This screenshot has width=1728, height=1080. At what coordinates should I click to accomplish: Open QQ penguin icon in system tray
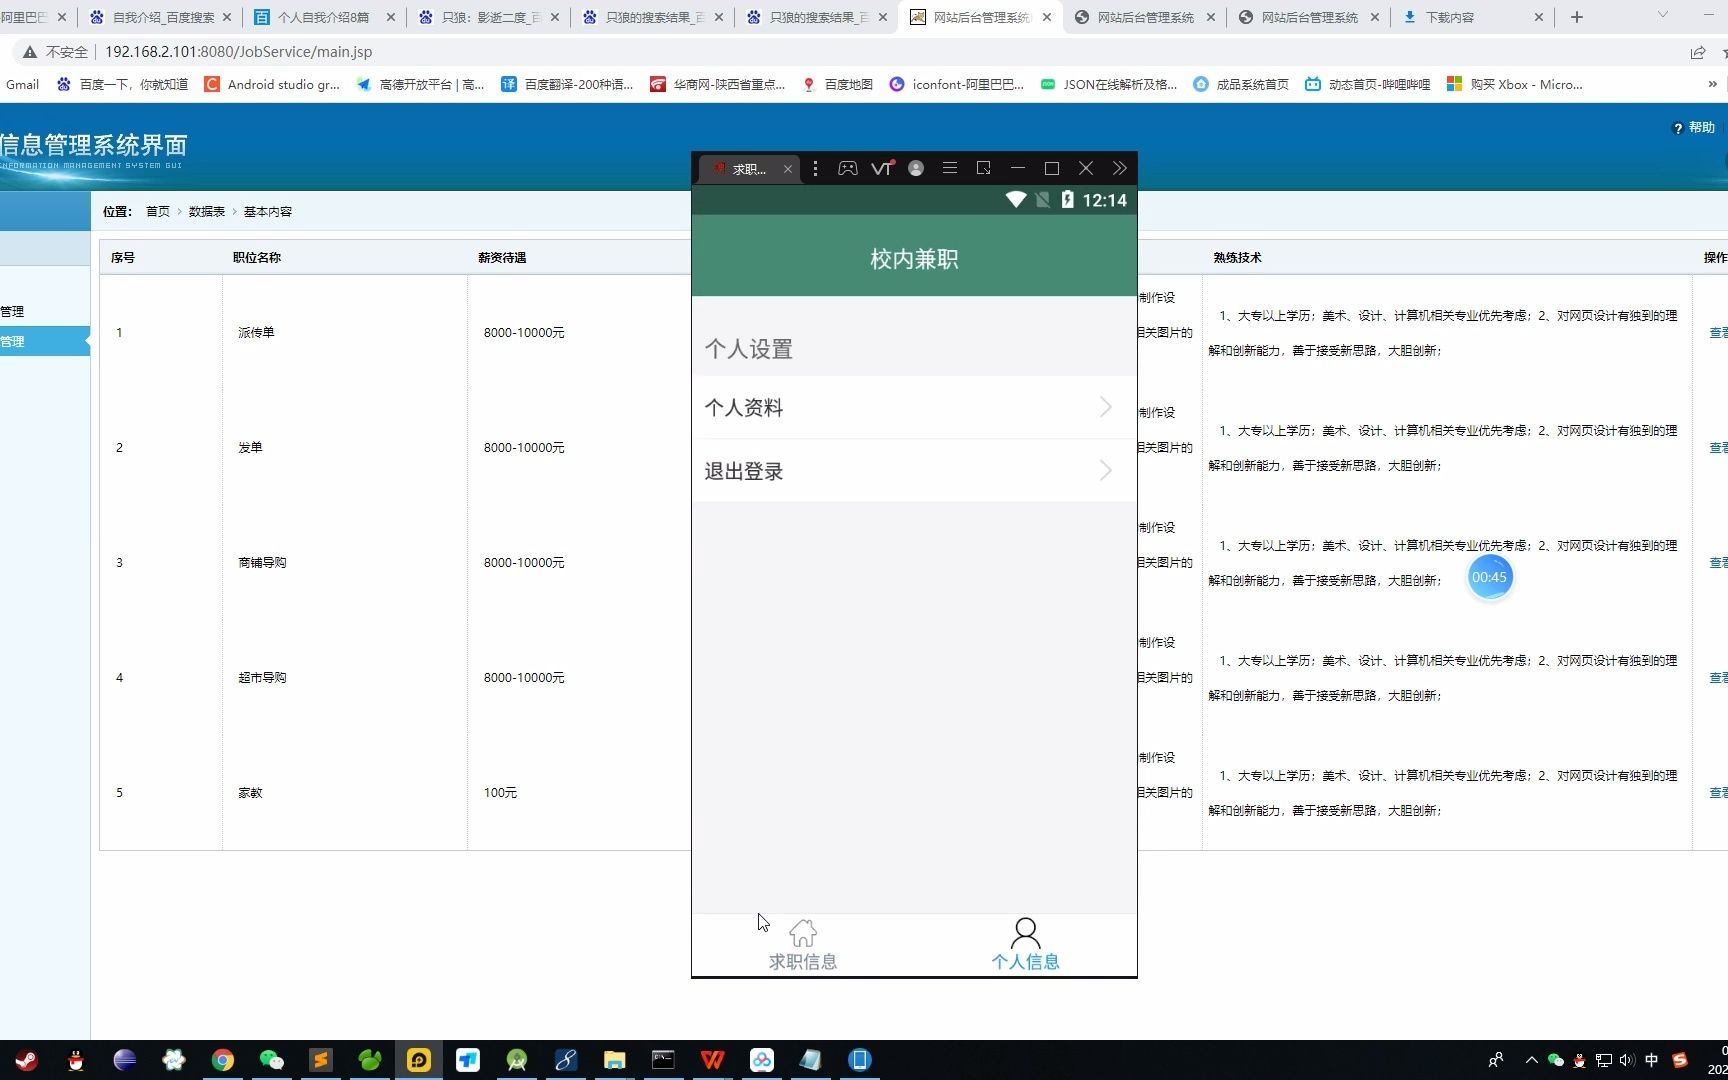(x=1578, y=1061)
